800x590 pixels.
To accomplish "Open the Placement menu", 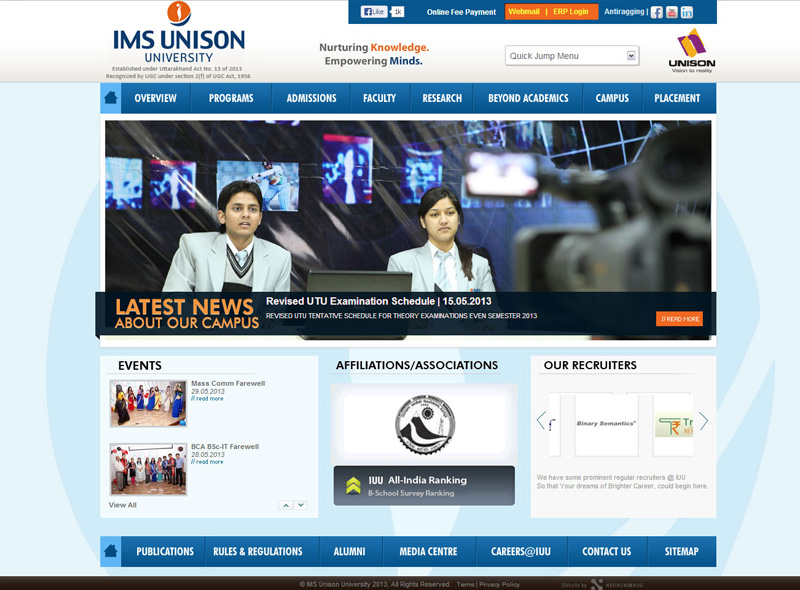I will click(678, 98).
